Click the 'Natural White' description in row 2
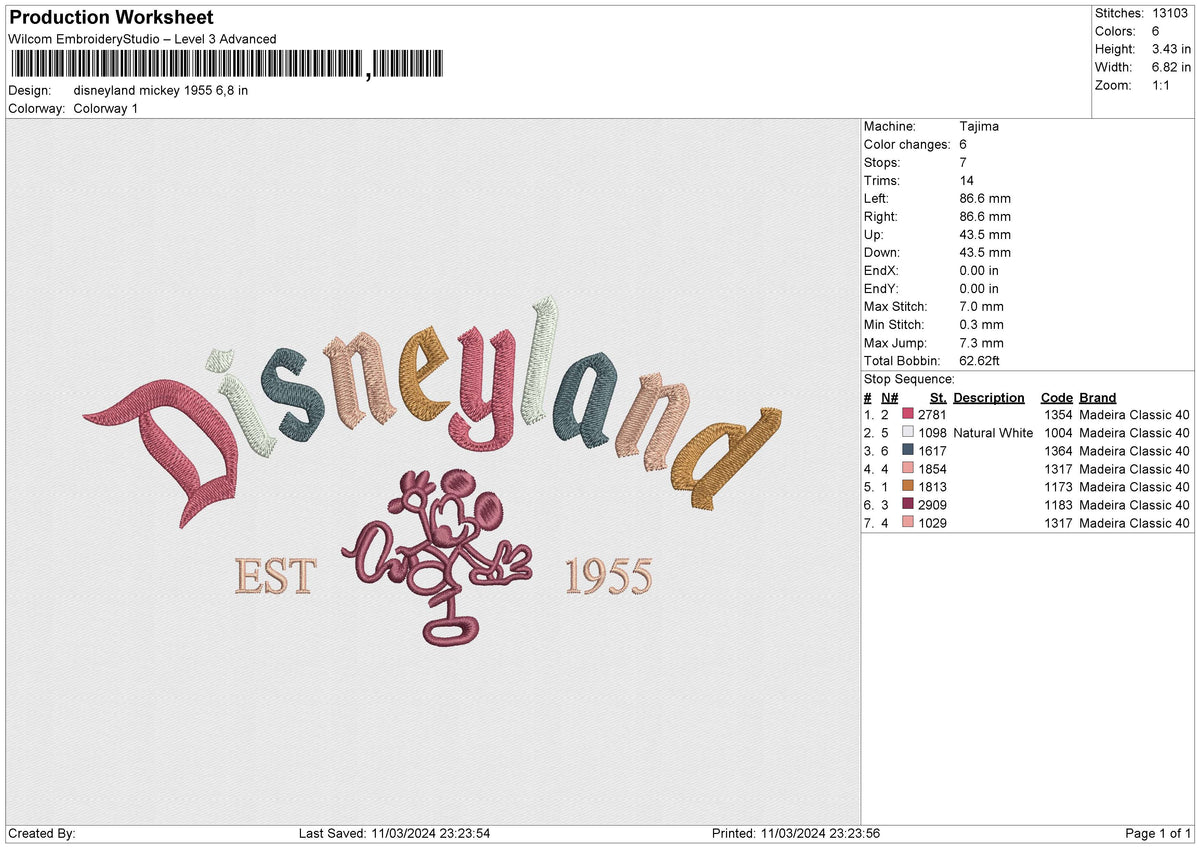Viewport: 1200px width, 848px height. coord(993,433)
